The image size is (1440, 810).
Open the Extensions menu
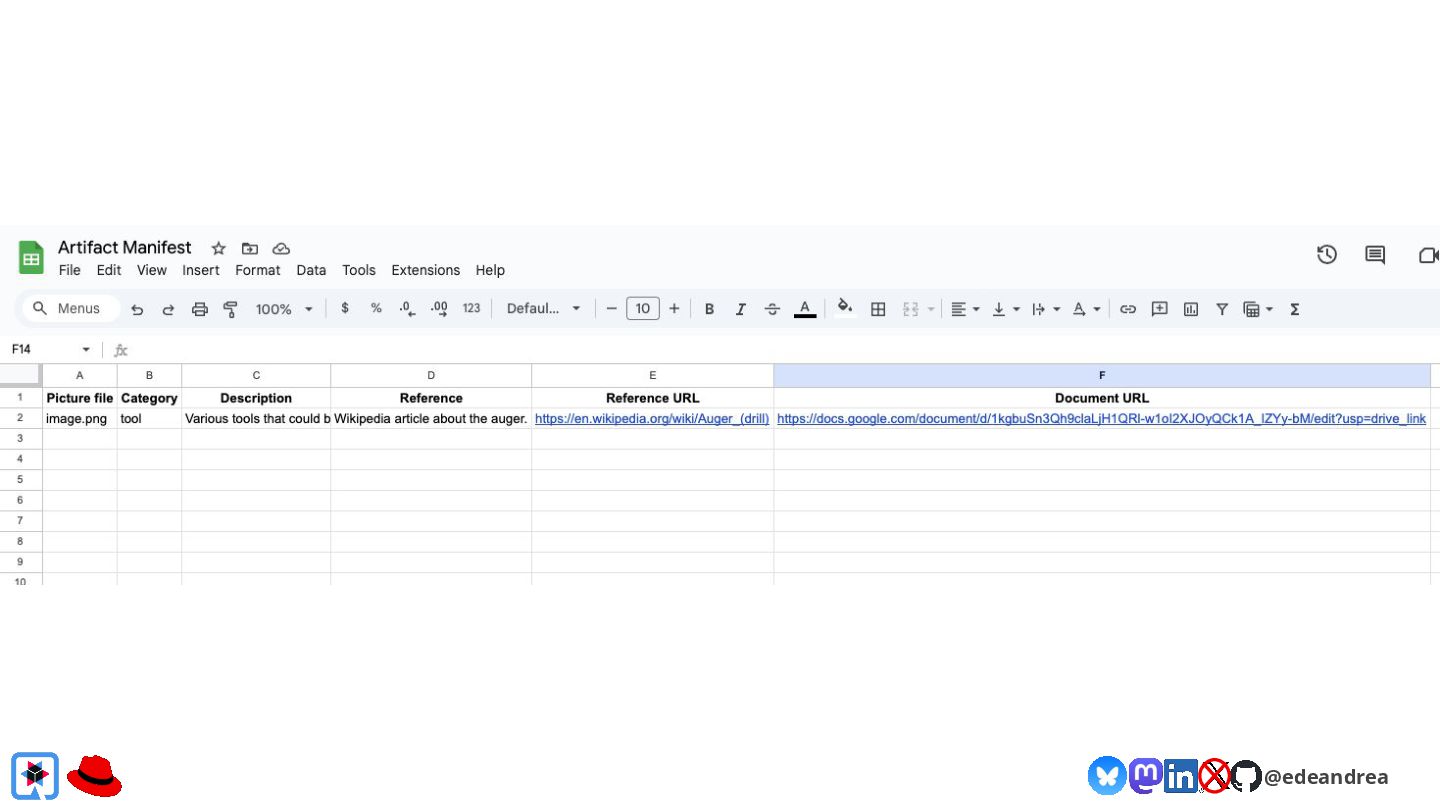point(426,270)
